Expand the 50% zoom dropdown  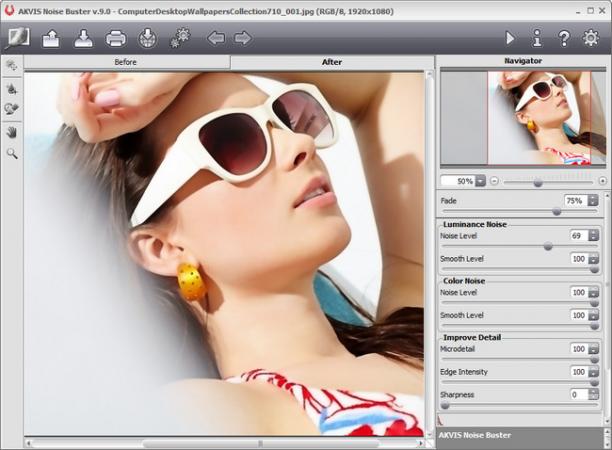tap(480, 181)
